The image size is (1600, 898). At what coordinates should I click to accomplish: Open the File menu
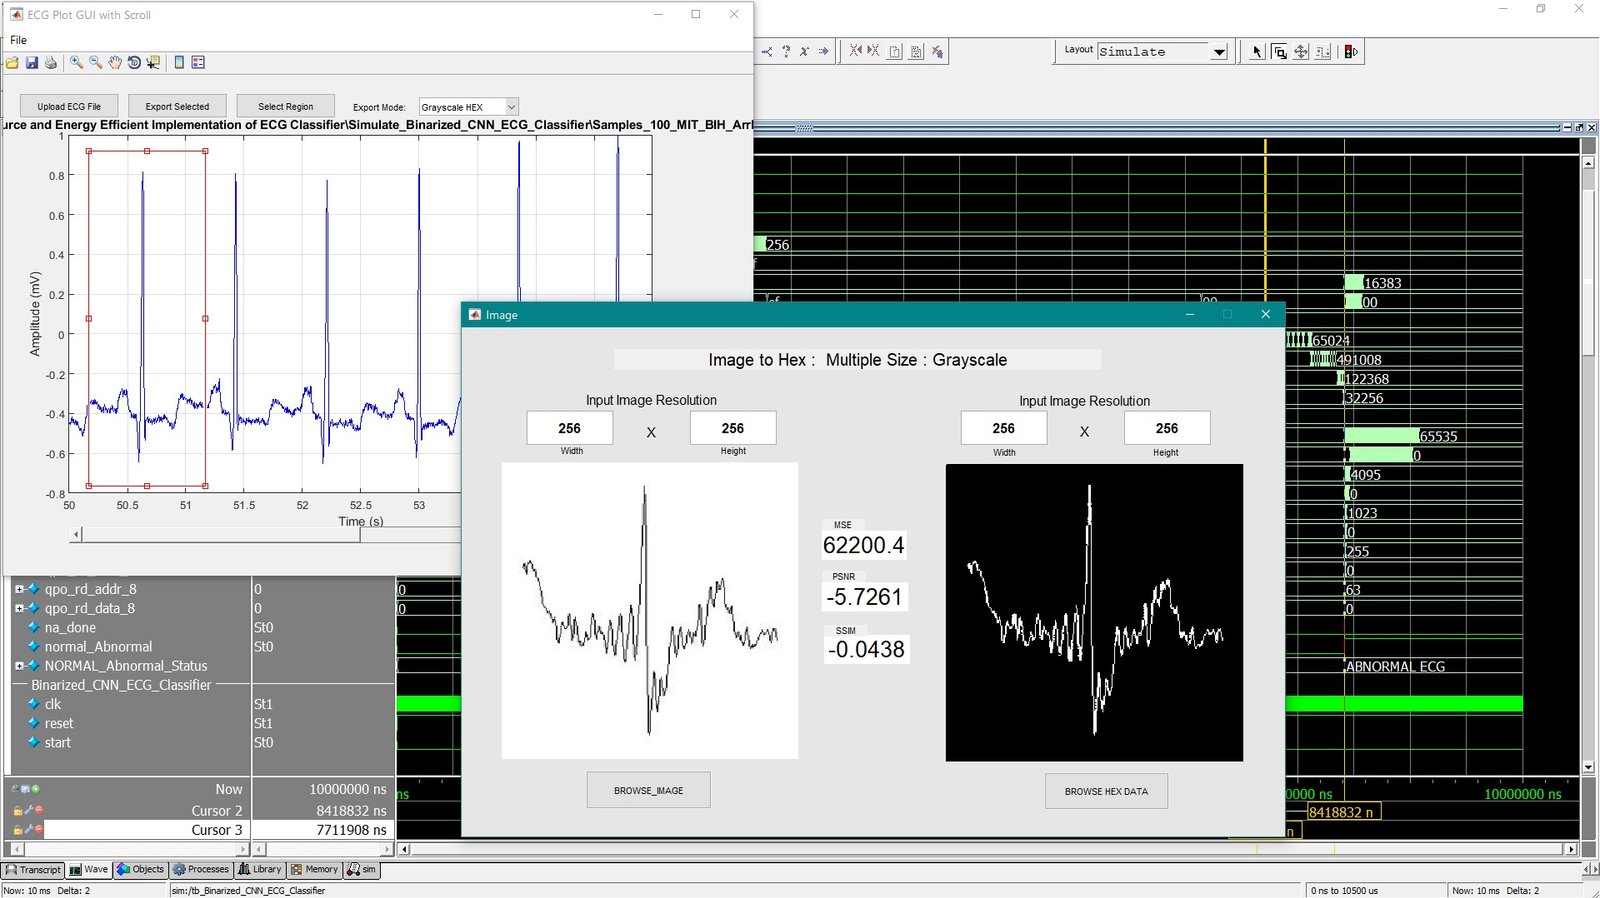click(x=18, y=40)
